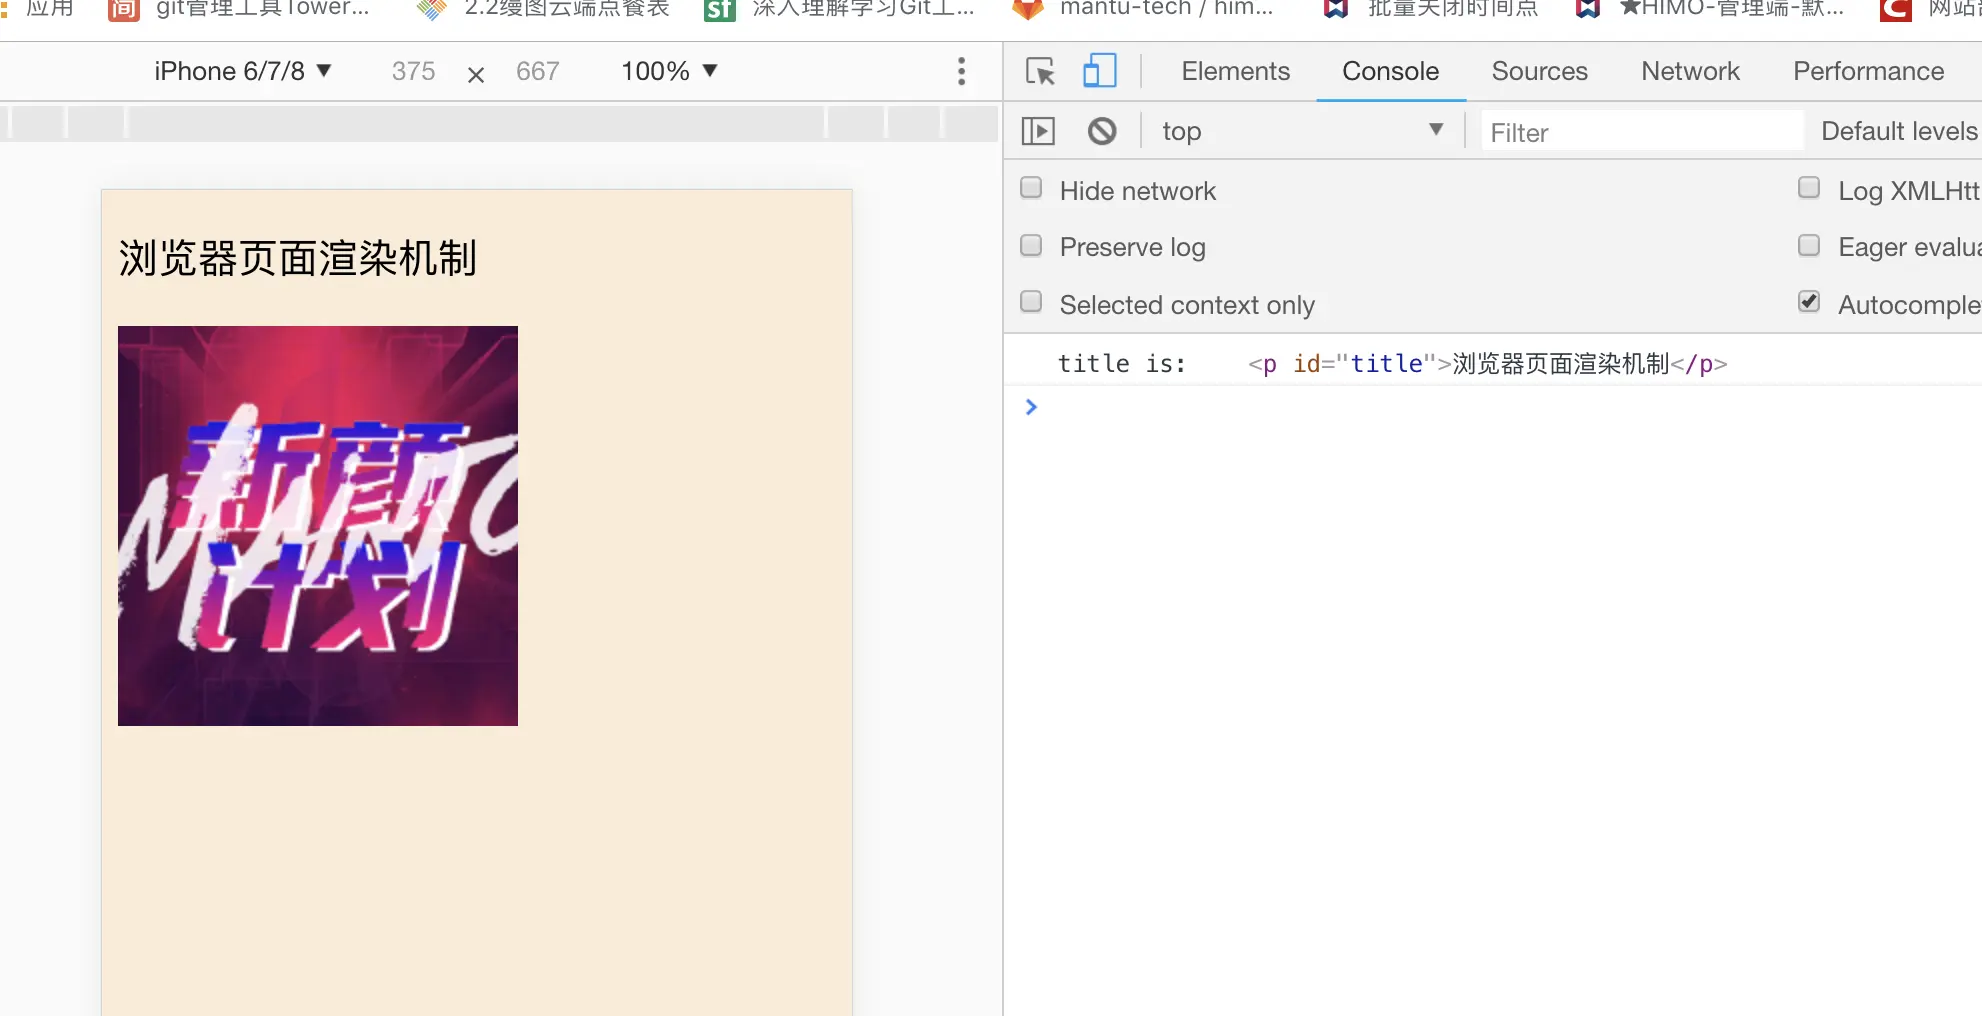Image resolution: width=1982 pixels, height=1016 pixels.
Task: Open the mantu-tech GitLab bookmark icon
Action: coord(1028,9)
